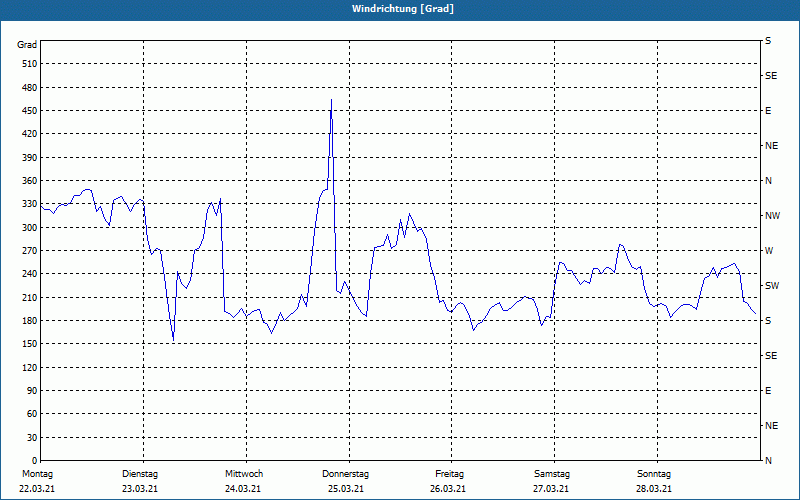Image resolution: width=800 pixels, height=500 pixels.
Task: Click the 28.03.21 date label
Action: 653,489
